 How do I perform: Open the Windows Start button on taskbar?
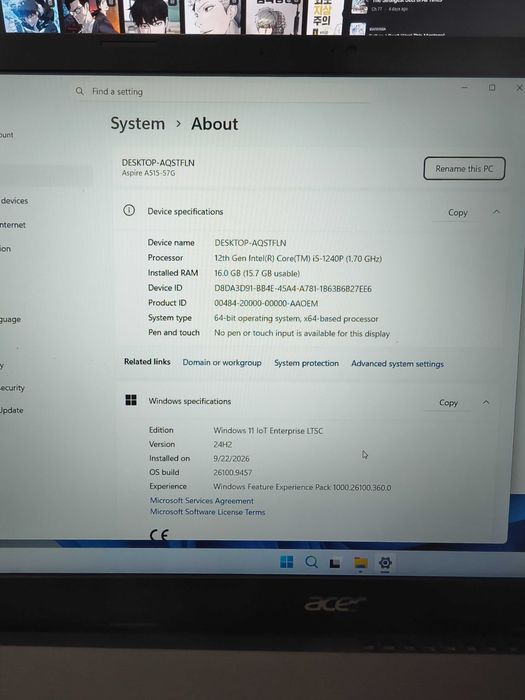(287, 562)
